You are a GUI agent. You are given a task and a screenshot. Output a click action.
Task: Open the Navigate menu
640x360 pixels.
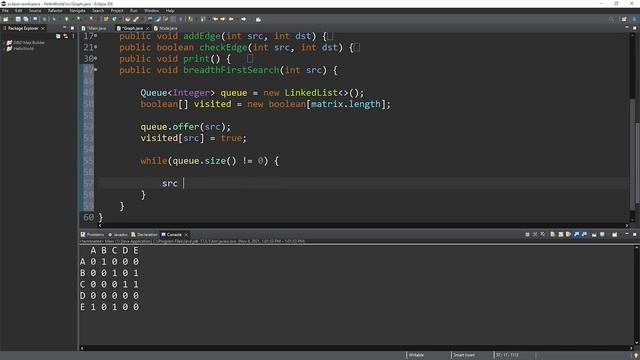[x=78, y=11]
